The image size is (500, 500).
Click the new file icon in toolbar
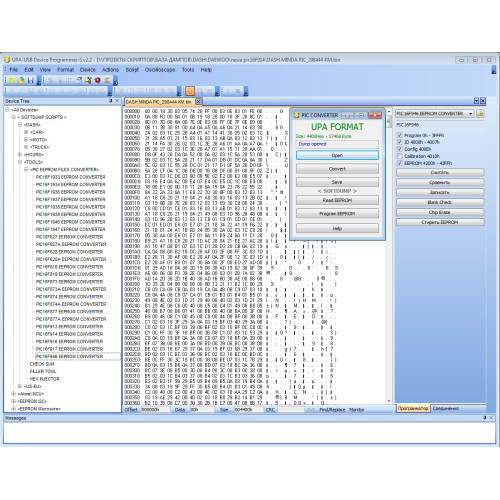12,80
